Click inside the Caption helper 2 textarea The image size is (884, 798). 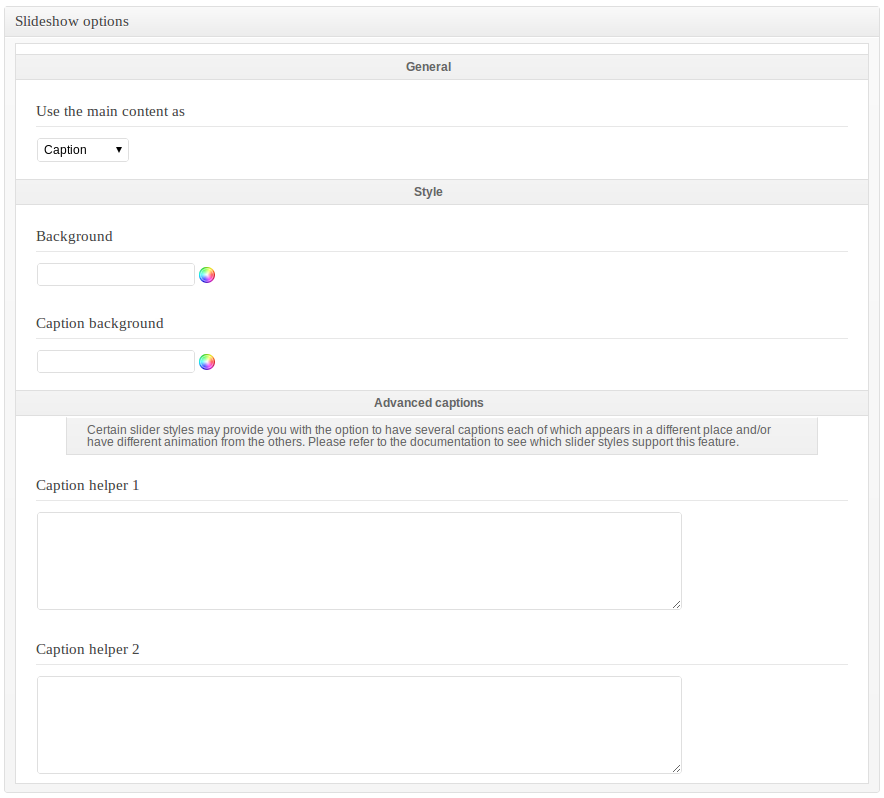[x=359, y=725]
